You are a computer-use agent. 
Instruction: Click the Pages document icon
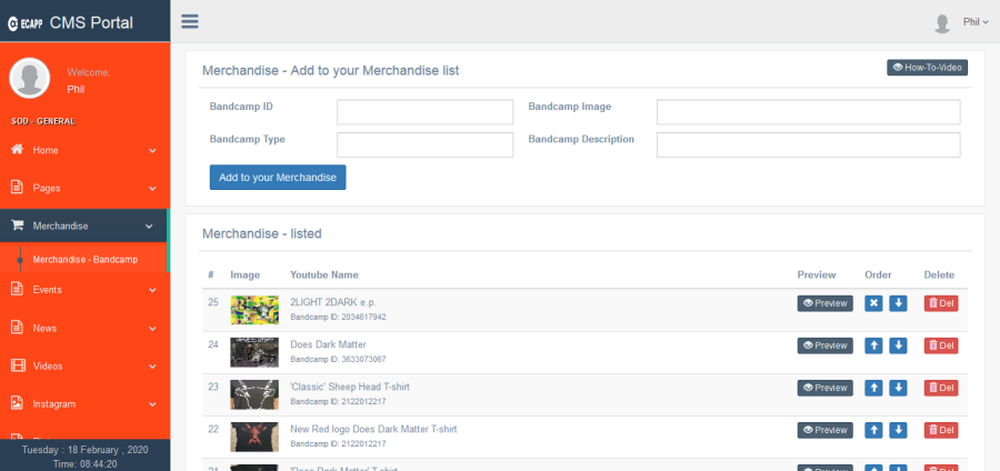(18, 188)
